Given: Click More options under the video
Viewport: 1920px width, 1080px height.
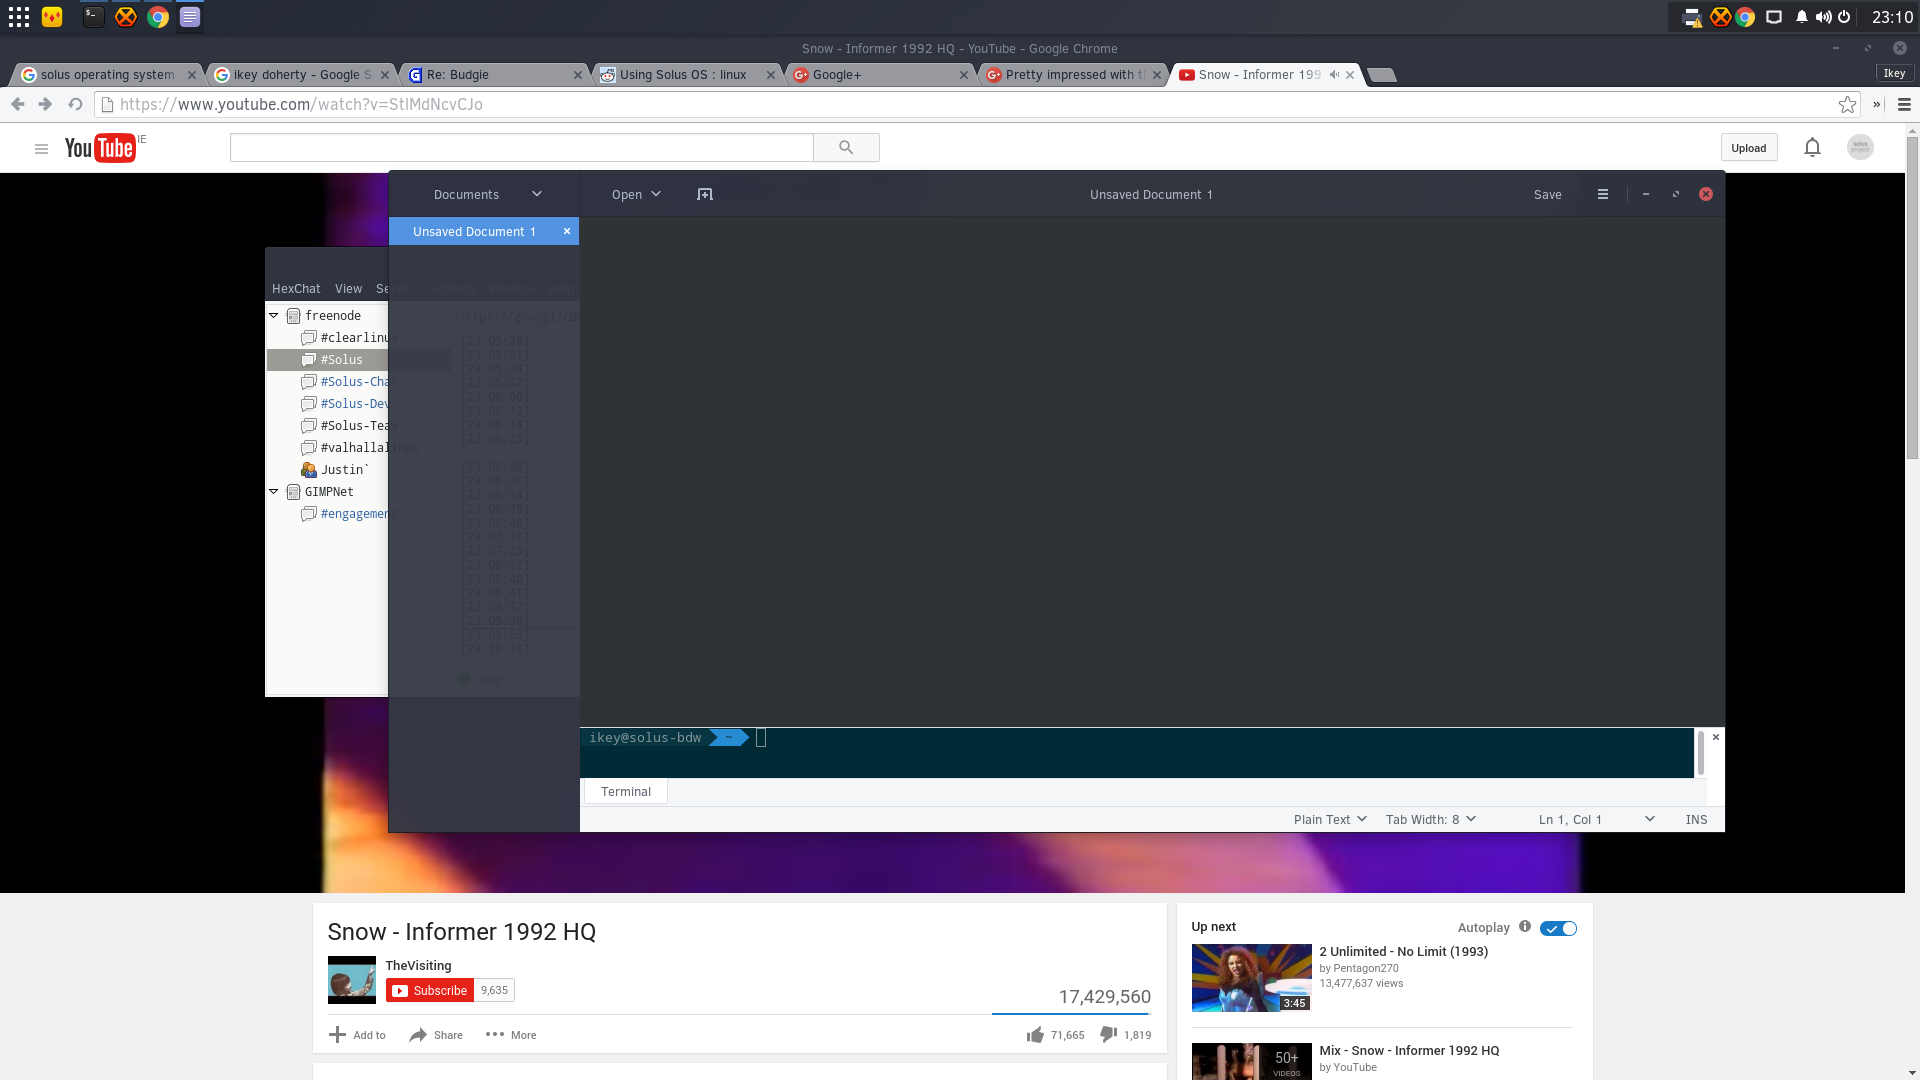Looking at the screenshot, I should click(511, 1035).
